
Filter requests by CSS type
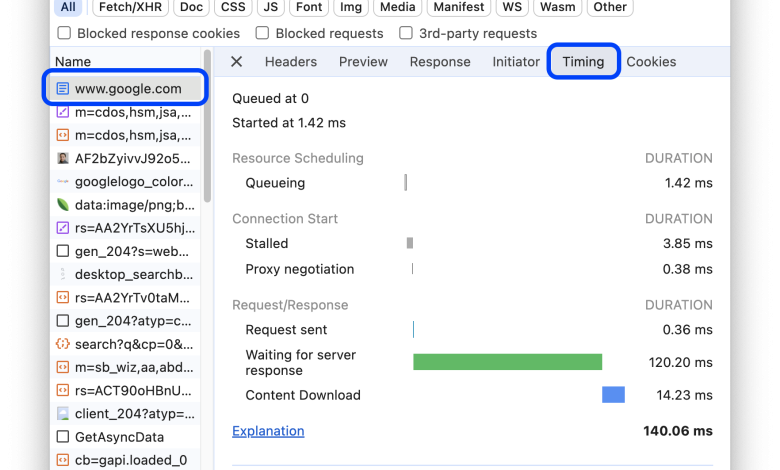coord(233,7)
